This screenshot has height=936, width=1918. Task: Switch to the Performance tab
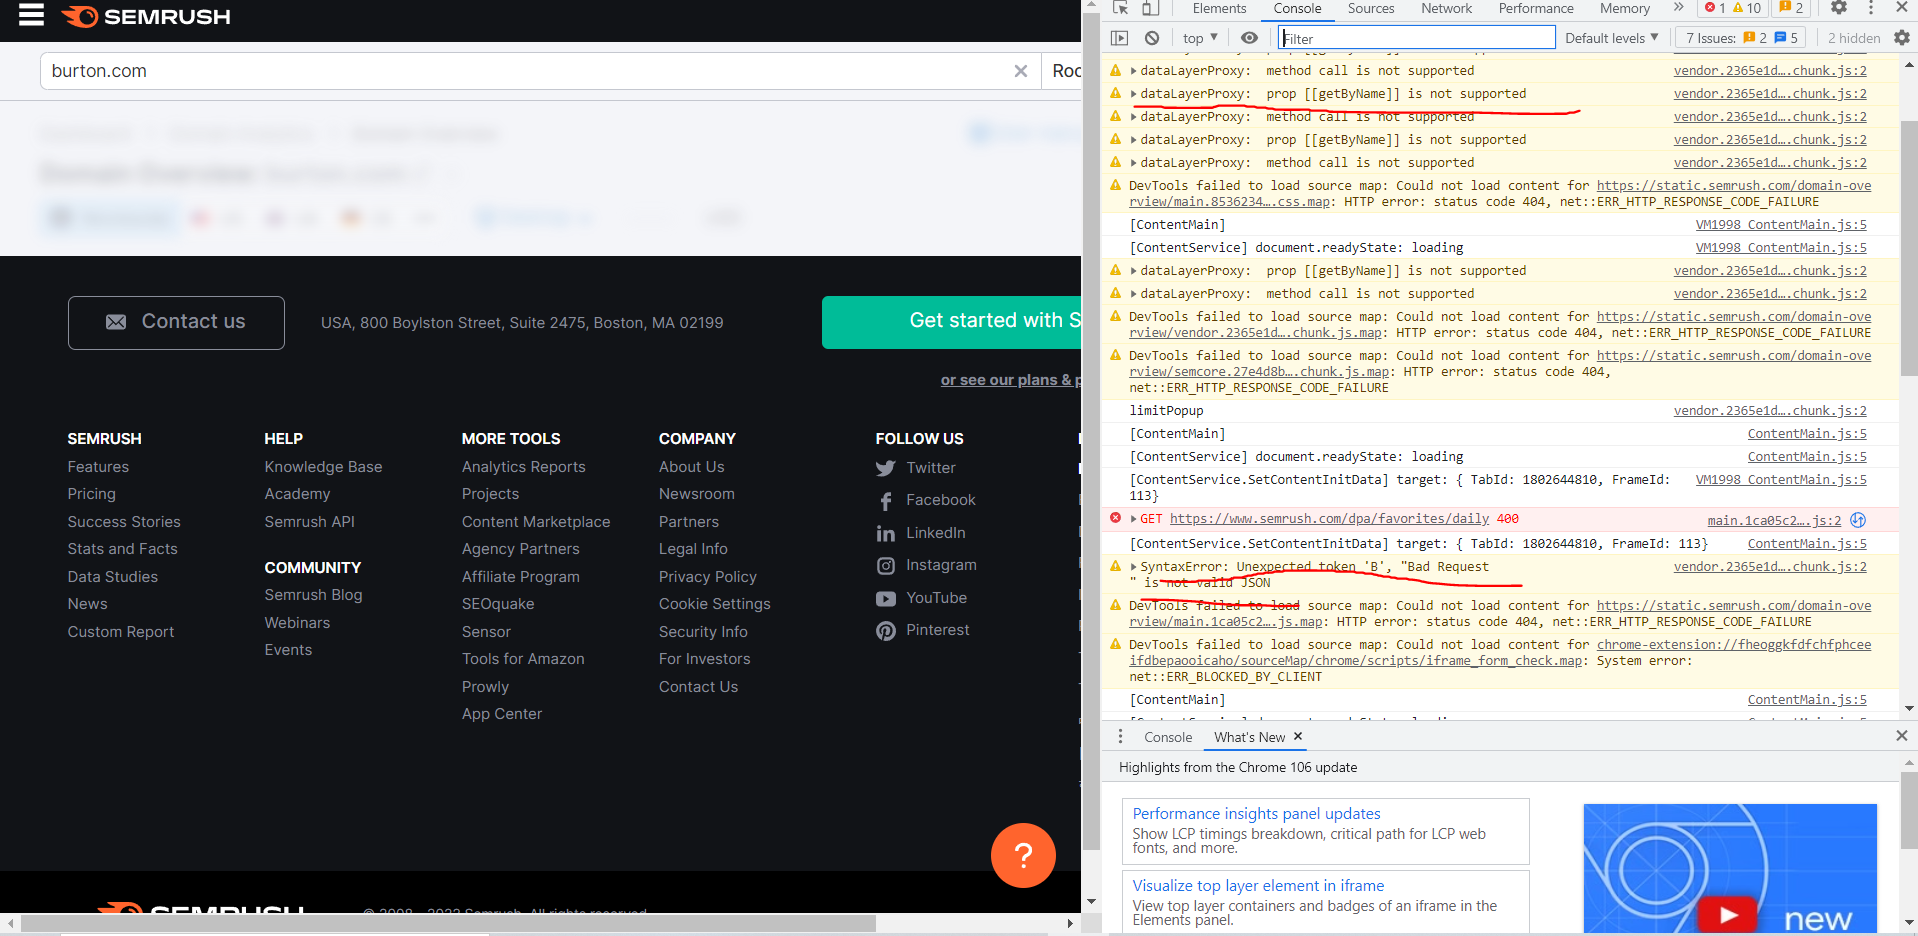coord(1535,8)
